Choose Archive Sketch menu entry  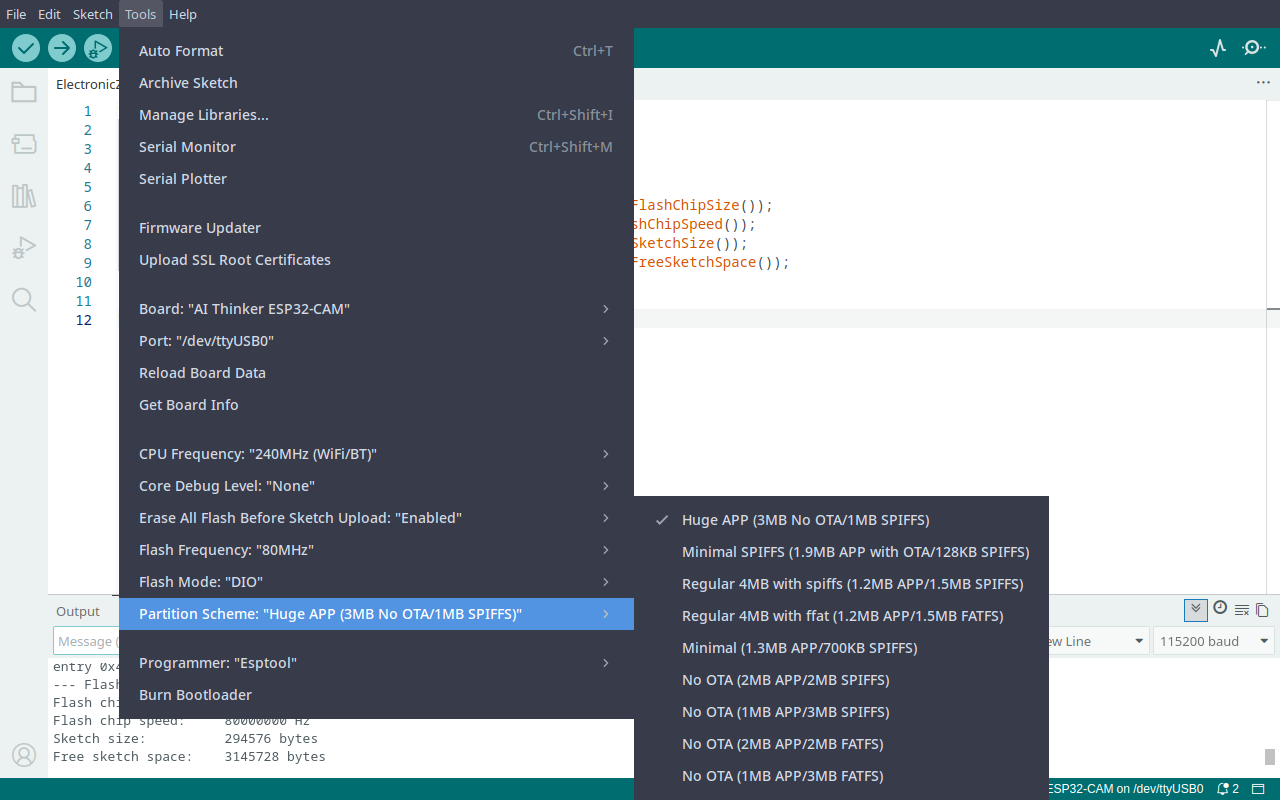pos(376,83)
